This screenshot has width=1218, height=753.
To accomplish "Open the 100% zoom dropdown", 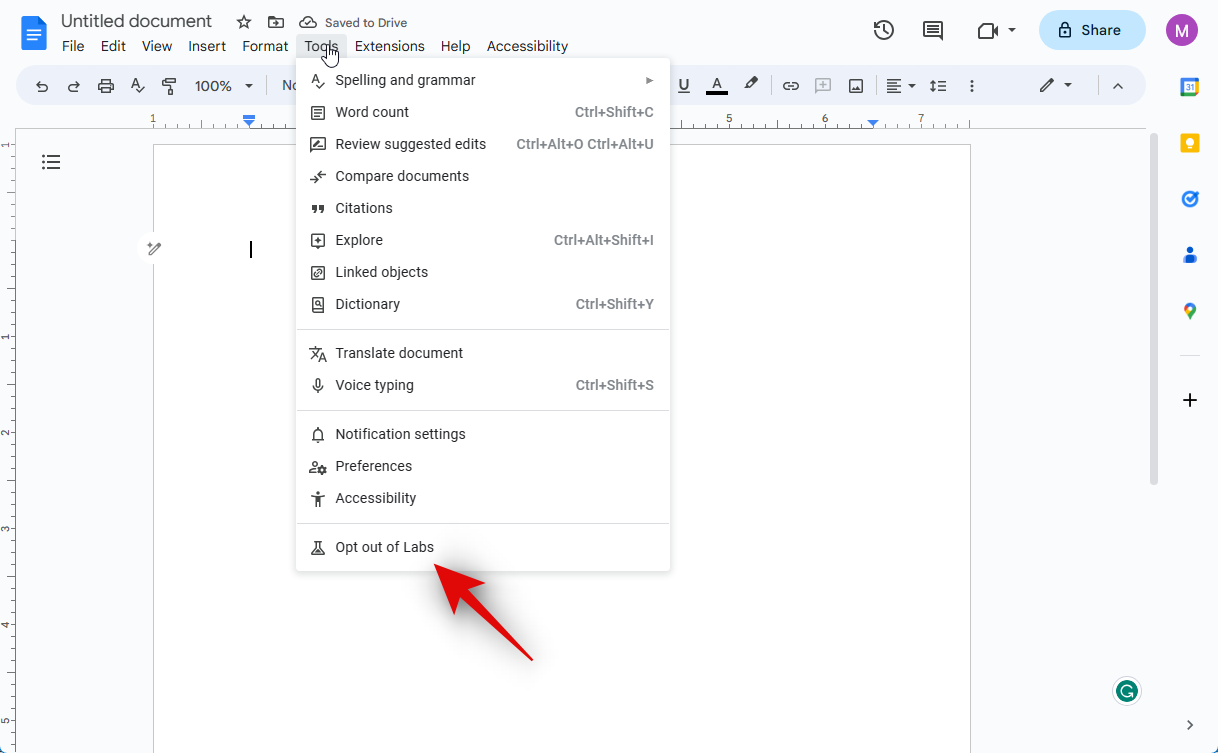I will [224, 86].
